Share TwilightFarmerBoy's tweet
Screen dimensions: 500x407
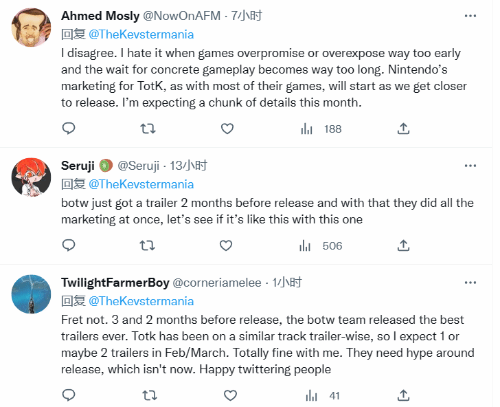403,395
